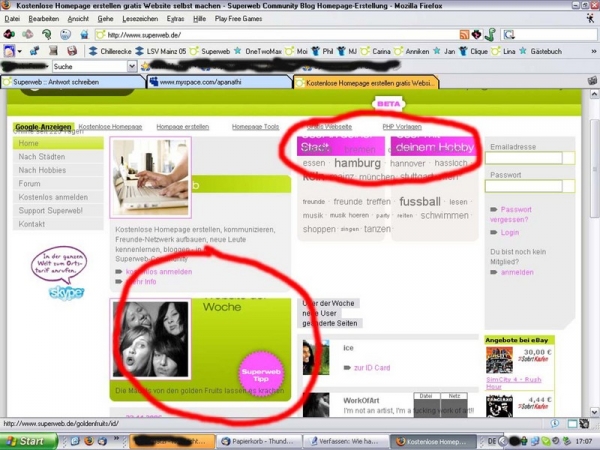Viewport: 600px width, 450px height.
Task: Click the DE language indicator in taskbar
Action: [492, 441]
